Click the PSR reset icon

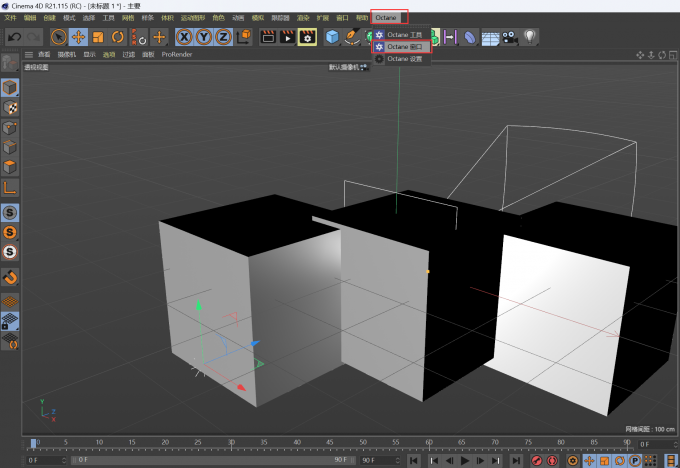pyautogui.click(x=138, y=37)
